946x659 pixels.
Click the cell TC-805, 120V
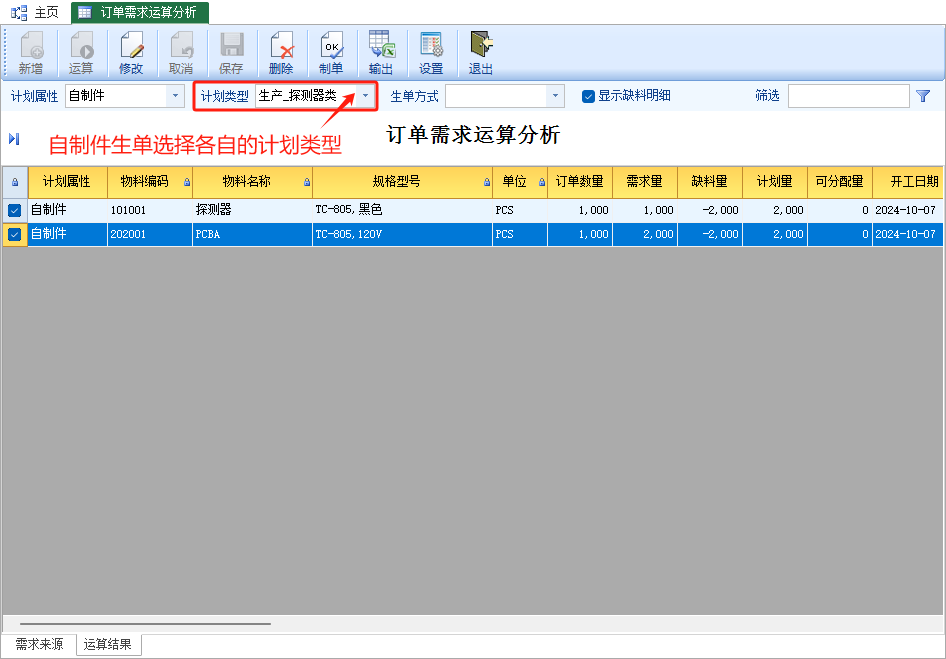[x=402, y=234]
